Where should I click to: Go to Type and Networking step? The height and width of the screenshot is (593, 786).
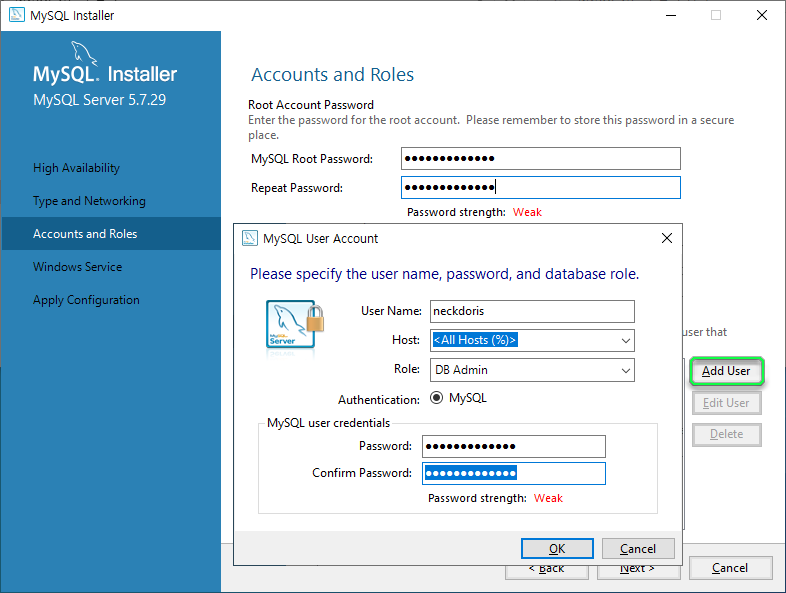click(89, 201)
